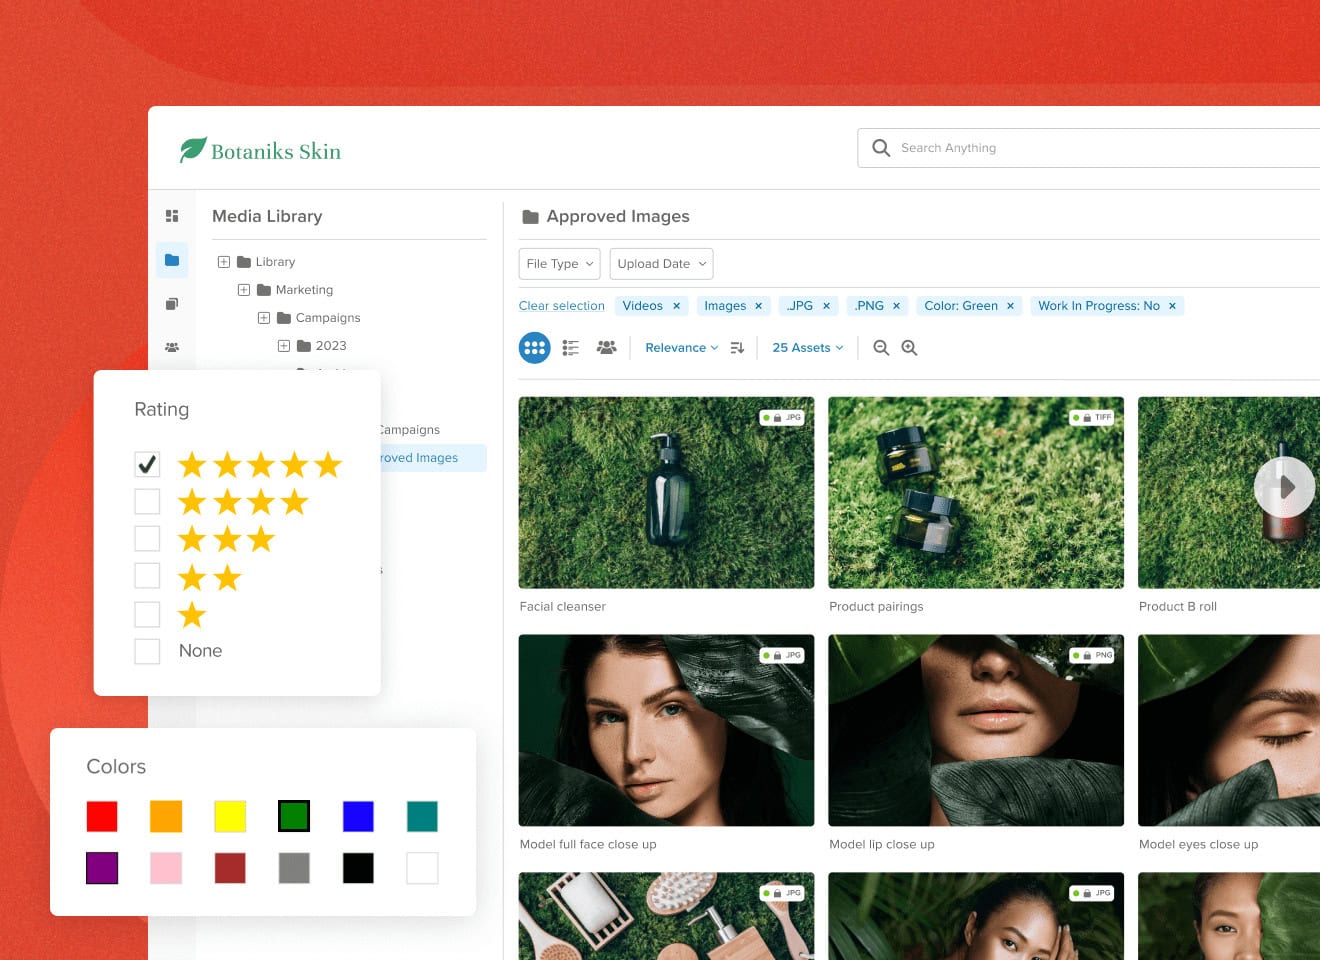1320x960 pixels.
Task: Switch to list view icon
Action: tap(570, 348)
